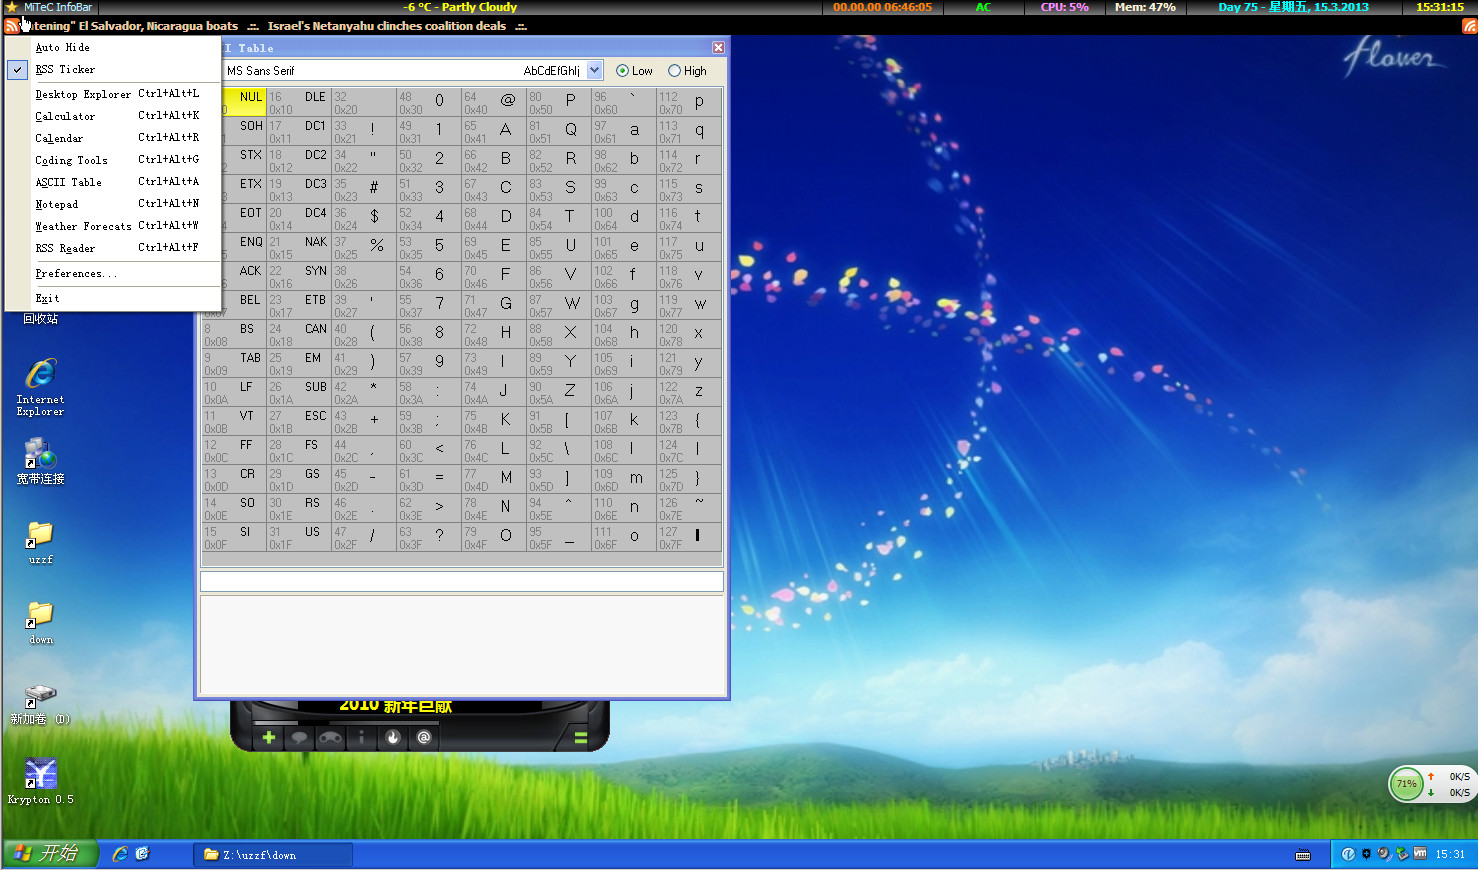
Task: Click the 'z' character cell (122, 0x7A)
Action: coord(689,392)
